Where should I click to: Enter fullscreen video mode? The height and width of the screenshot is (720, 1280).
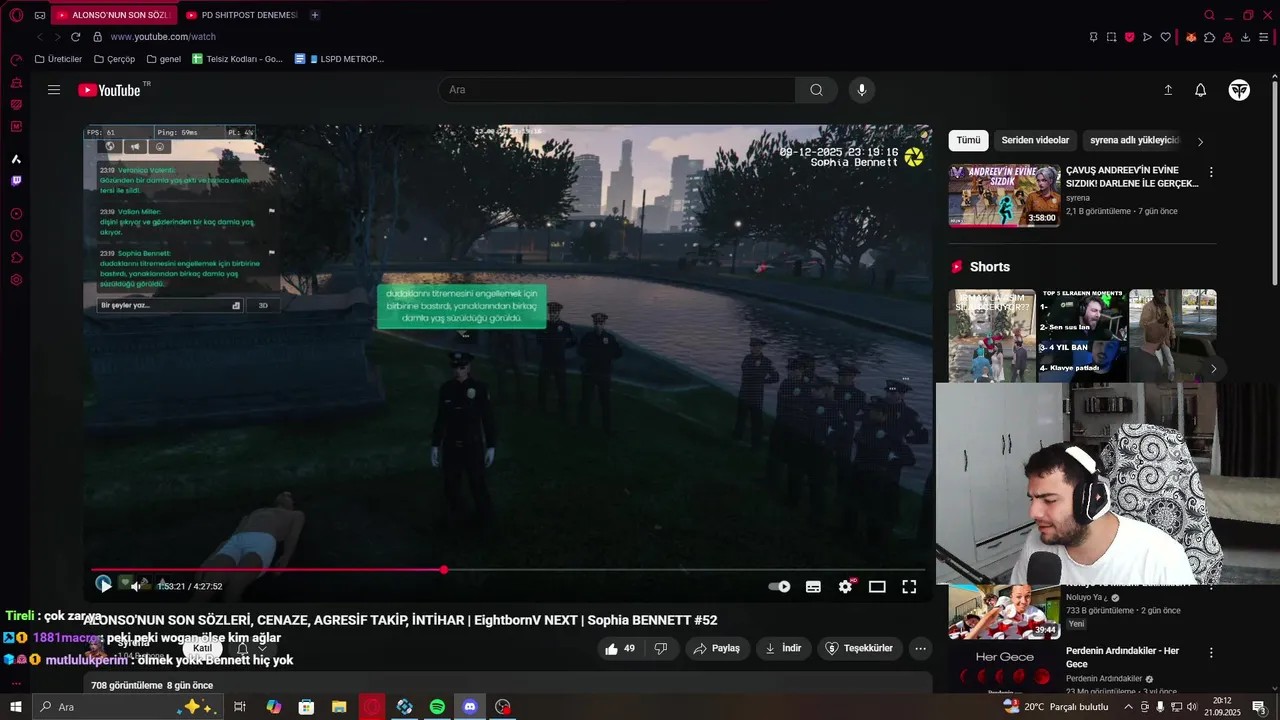click(909, 587)
